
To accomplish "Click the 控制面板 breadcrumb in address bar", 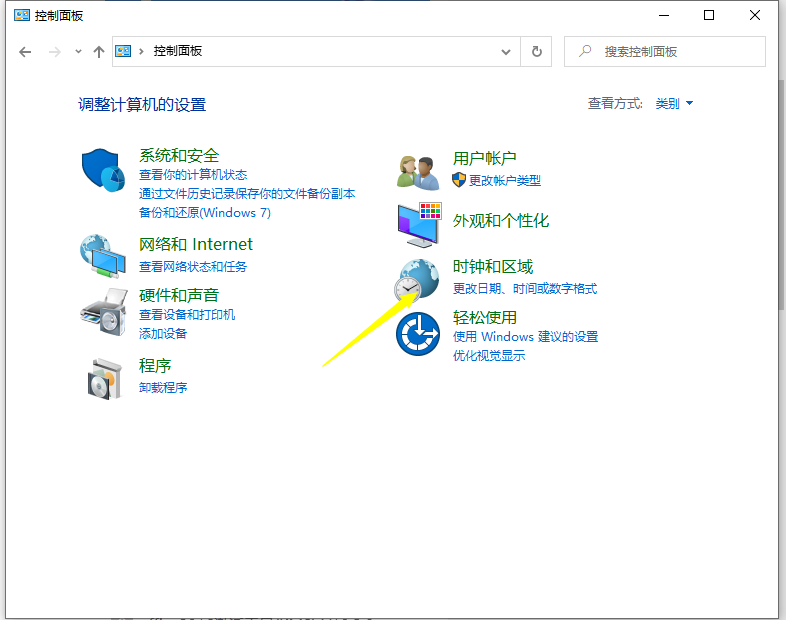I will (x=178, y=51).
